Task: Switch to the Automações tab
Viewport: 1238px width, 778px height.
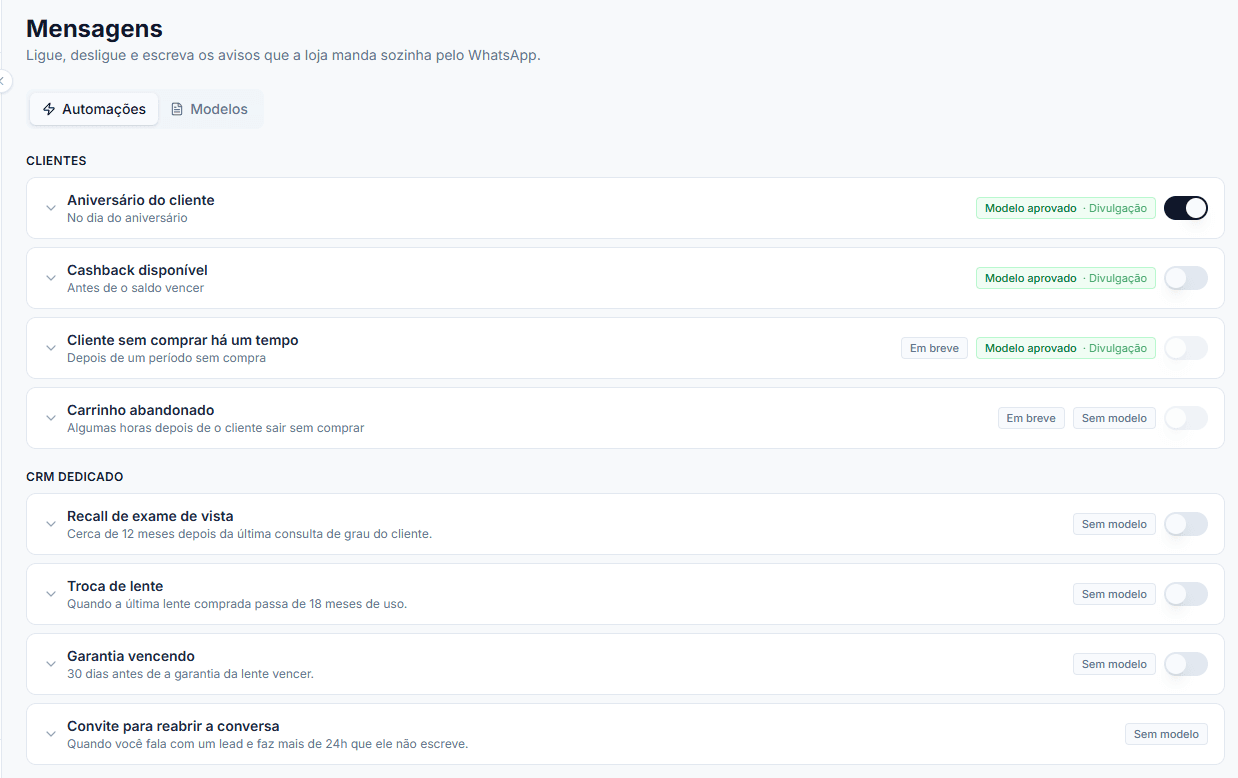Action: [94, 109]
